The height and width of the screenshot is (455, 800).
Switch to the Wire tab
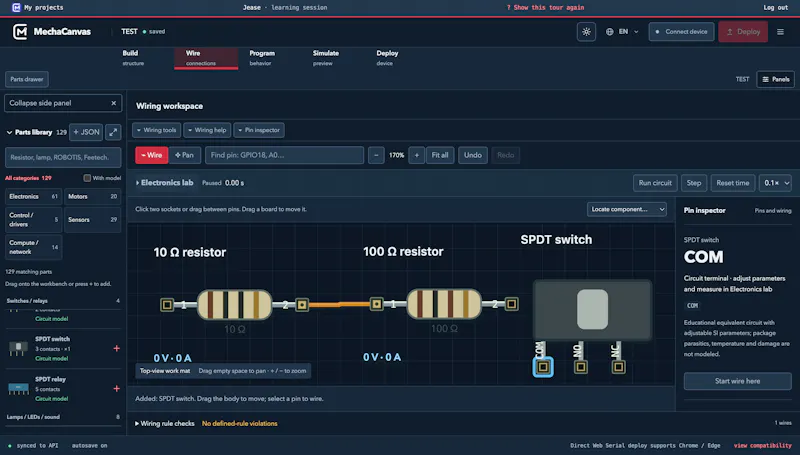(x=206, y=58)
